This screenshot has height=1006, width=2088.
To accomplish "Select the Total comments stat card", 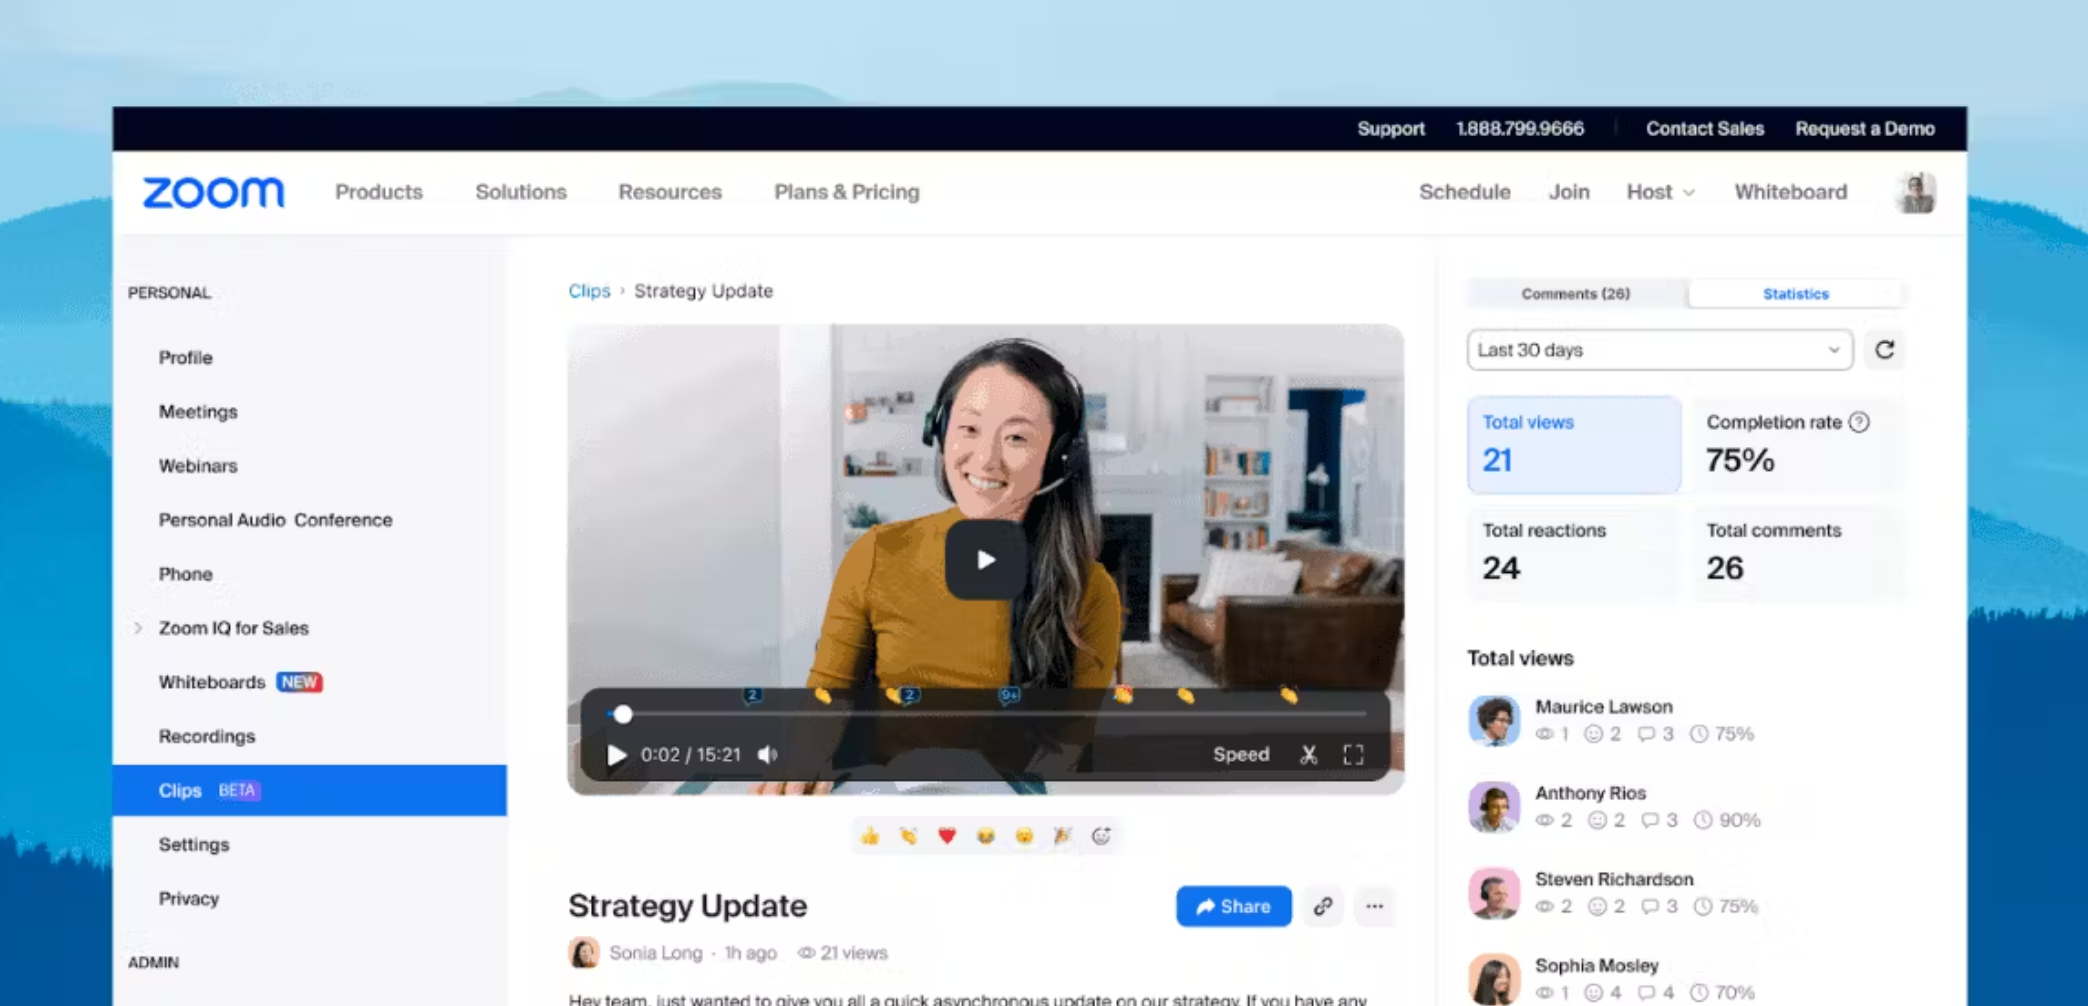I will (x=1799, y=552).
